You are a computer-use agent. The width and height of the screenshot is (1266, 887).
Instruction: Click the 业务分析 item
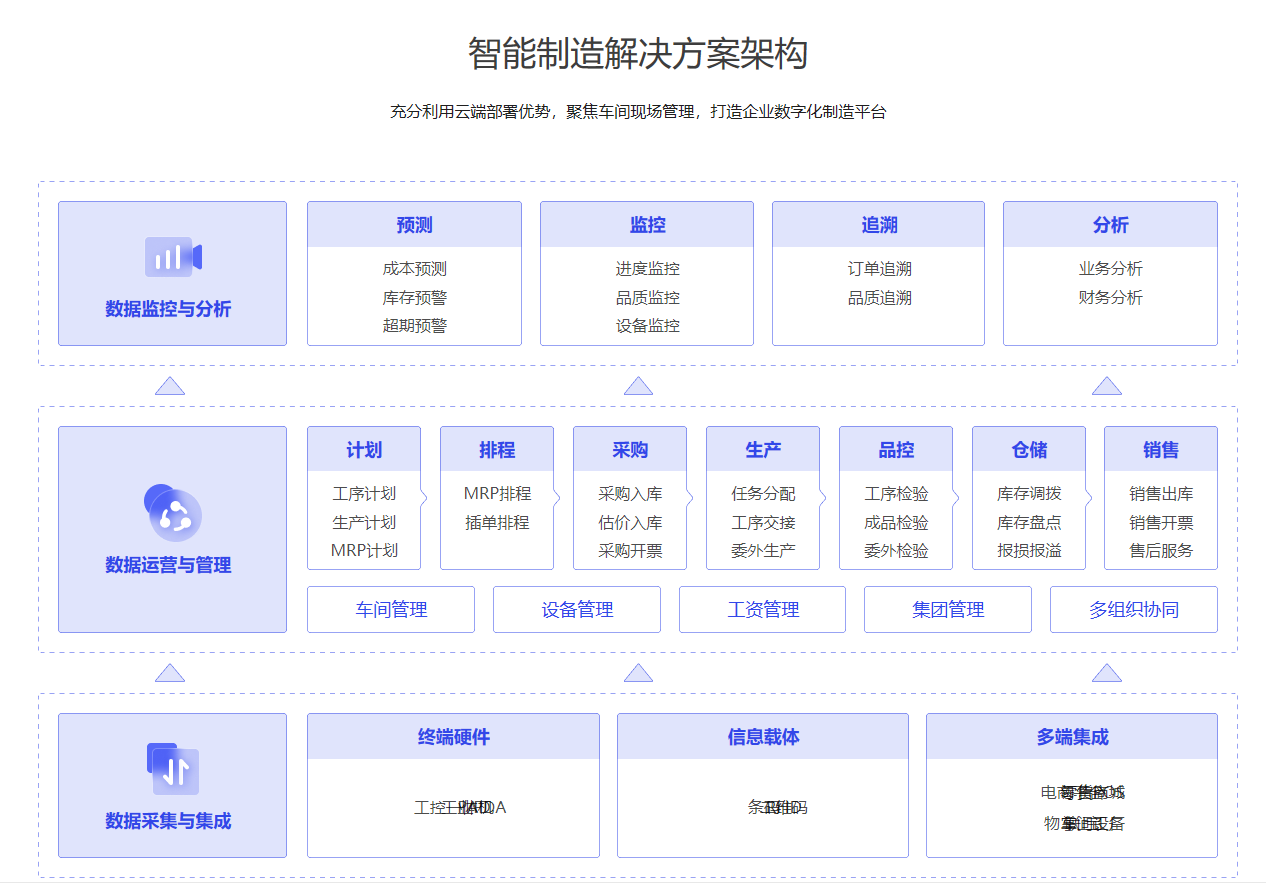tap(1110, 269)
